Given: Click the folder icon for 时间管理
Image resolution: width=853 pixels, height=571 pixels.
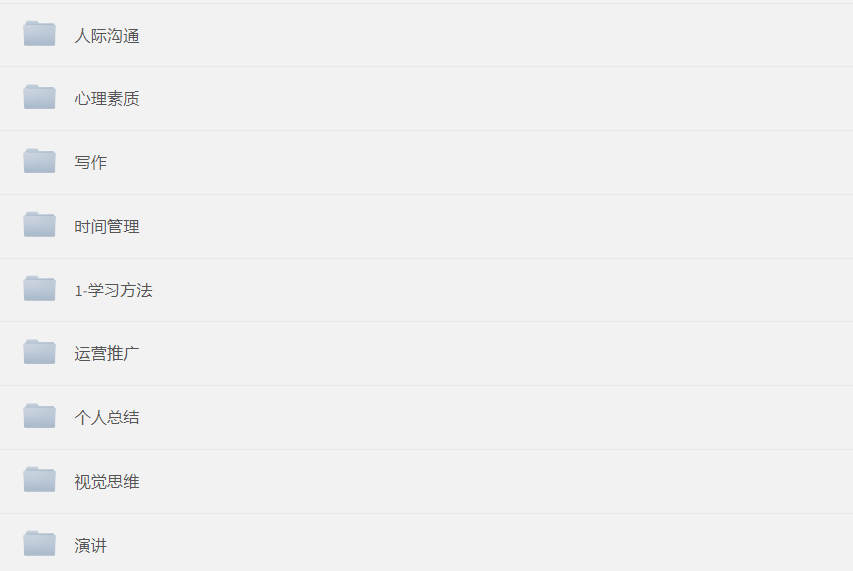Looking at the screenshot, I should [x=39, y=226].
